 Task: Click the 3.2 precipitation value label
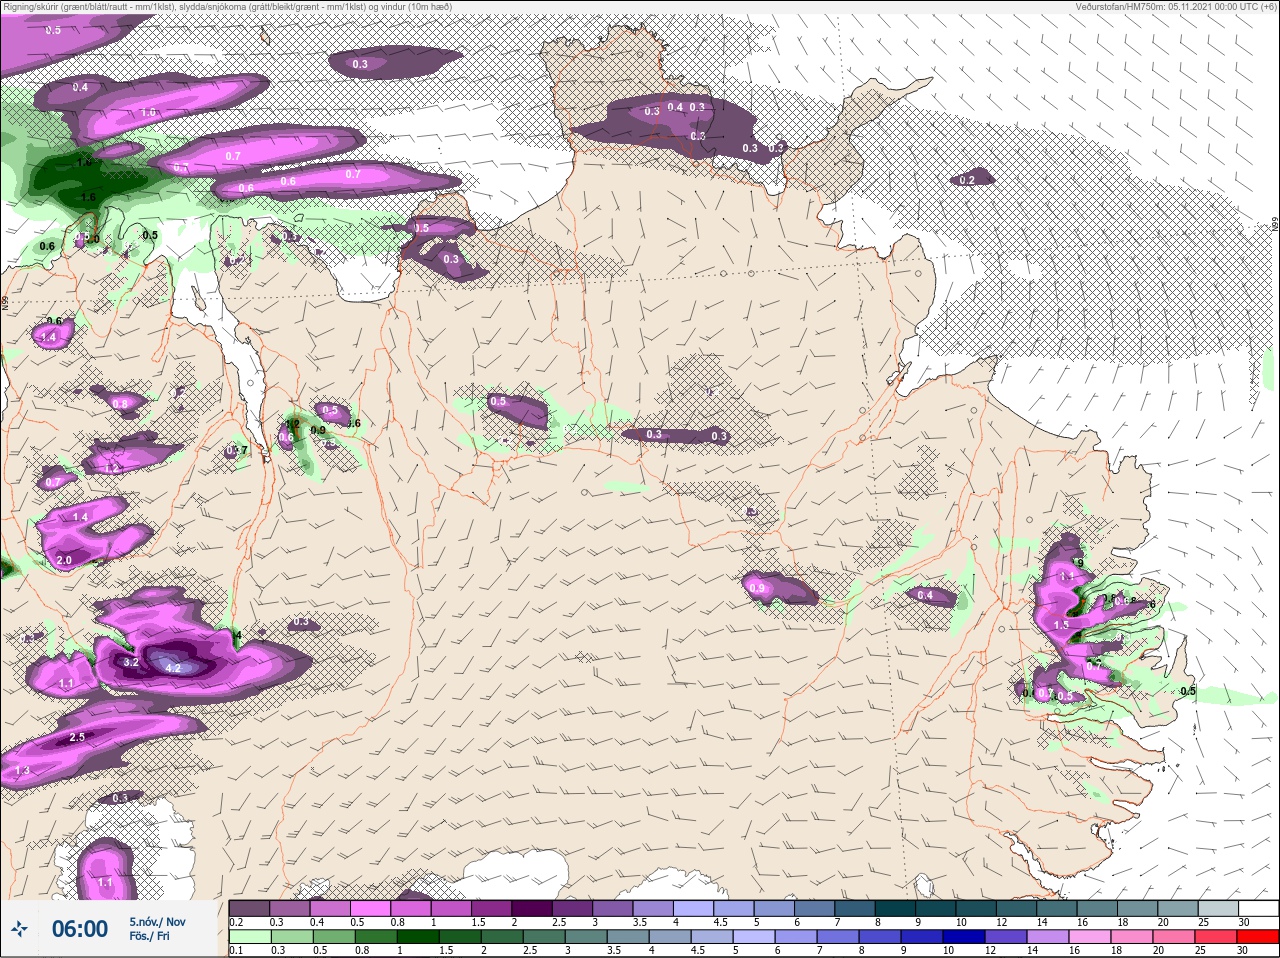pyautogui.click(x=131, y=662)
